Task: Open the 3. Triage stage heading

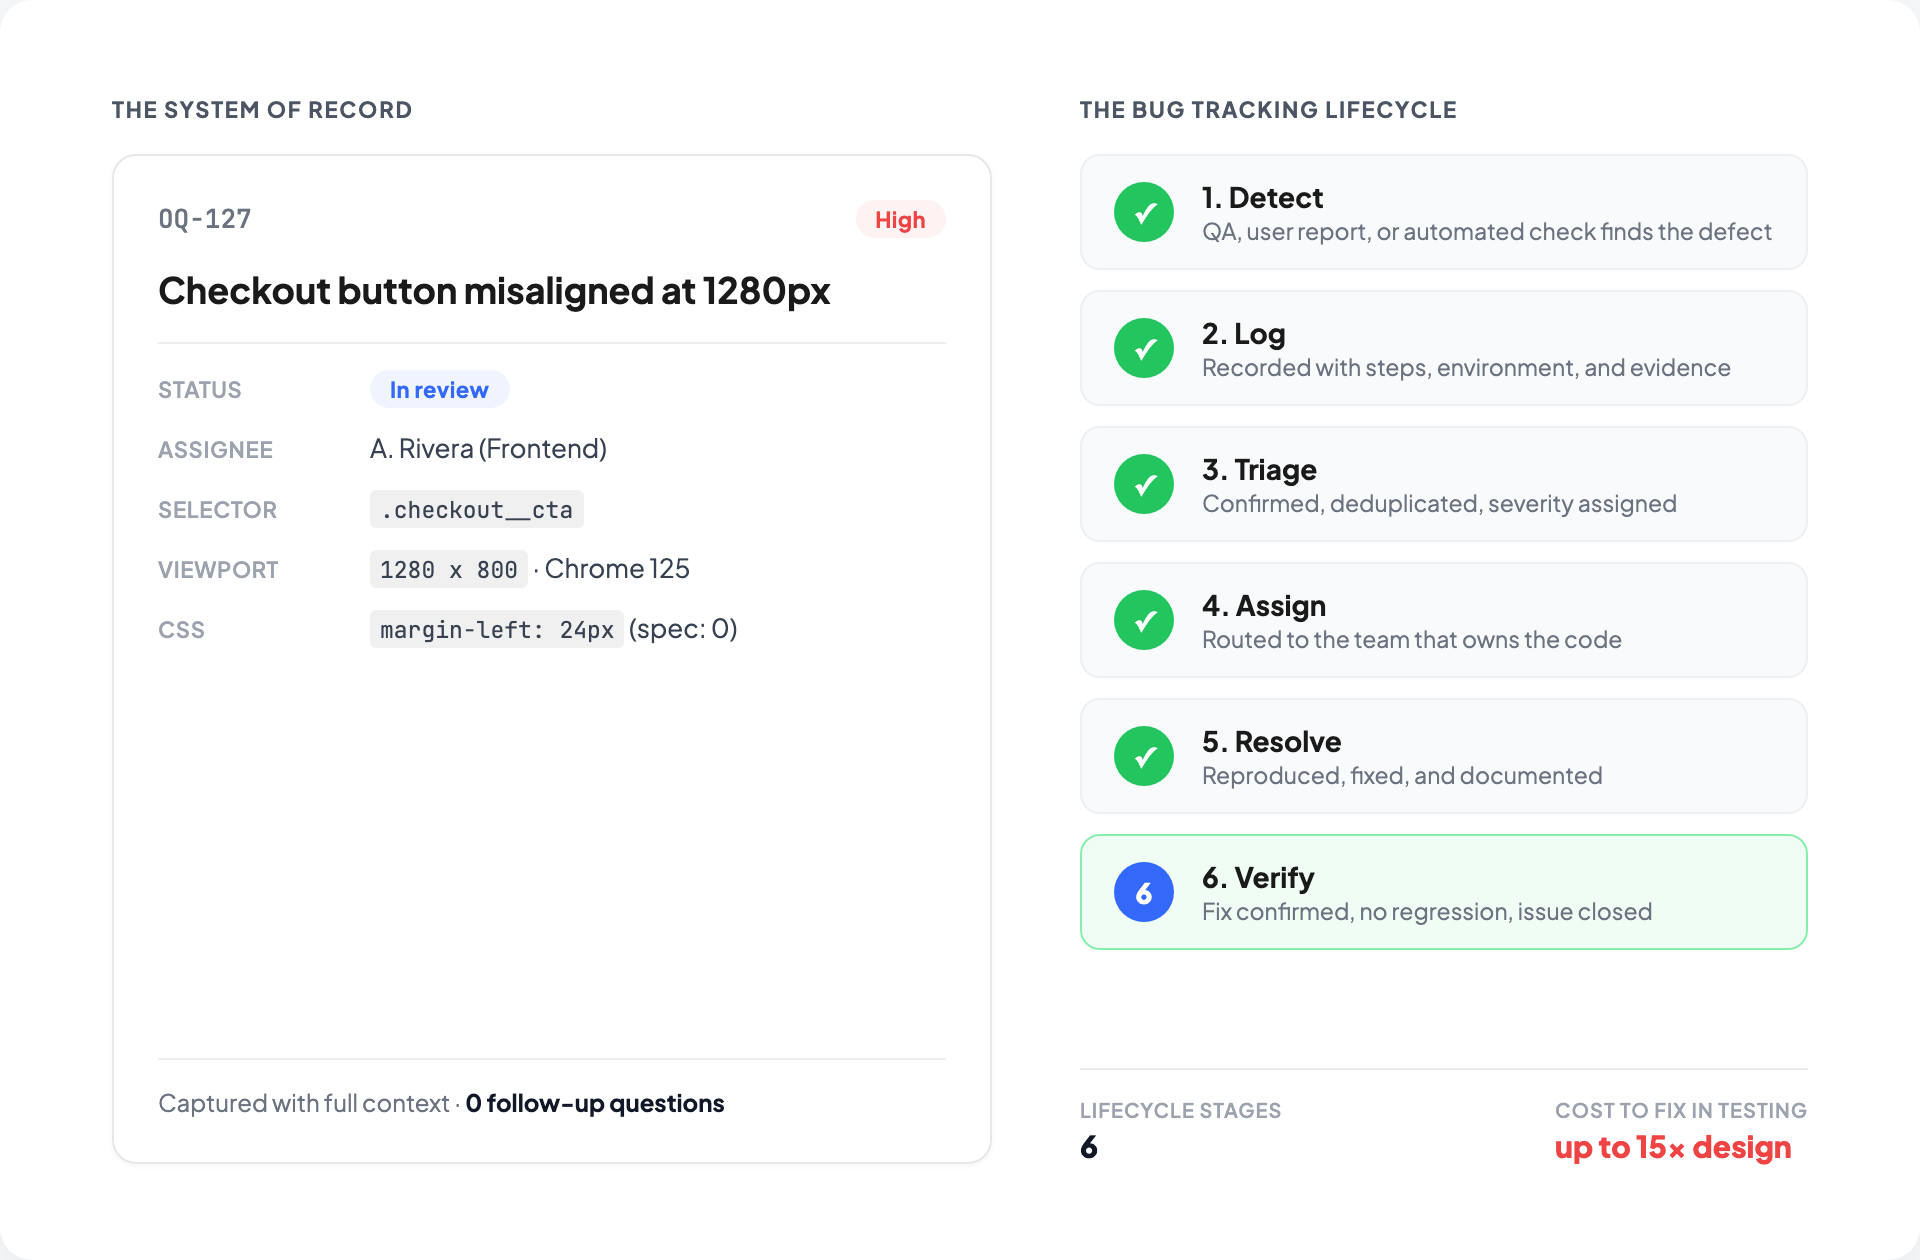Action: coord(1259,470)
